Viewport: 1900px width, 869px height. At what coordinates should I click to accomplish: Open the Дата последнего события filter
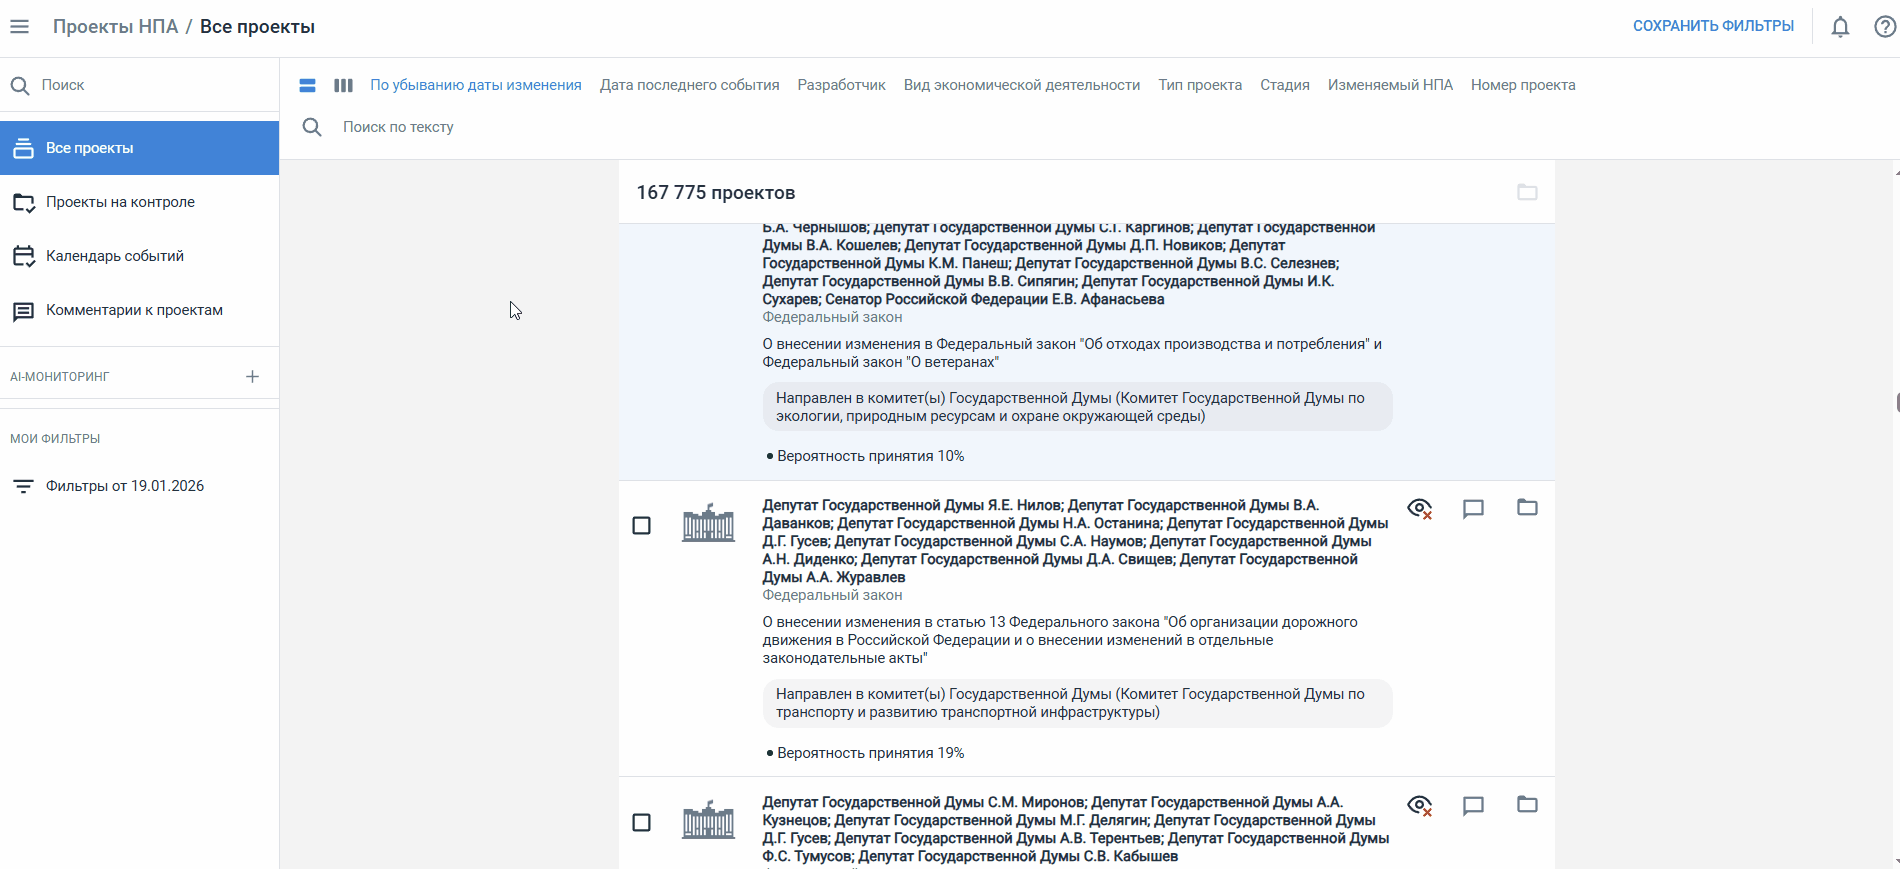(690, 86)
